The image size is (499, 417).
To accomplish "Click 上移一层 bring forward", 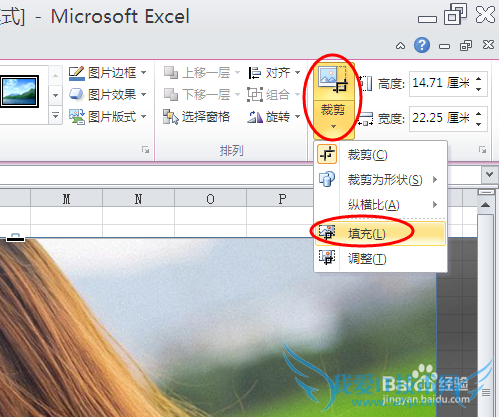I will [201, 73].
